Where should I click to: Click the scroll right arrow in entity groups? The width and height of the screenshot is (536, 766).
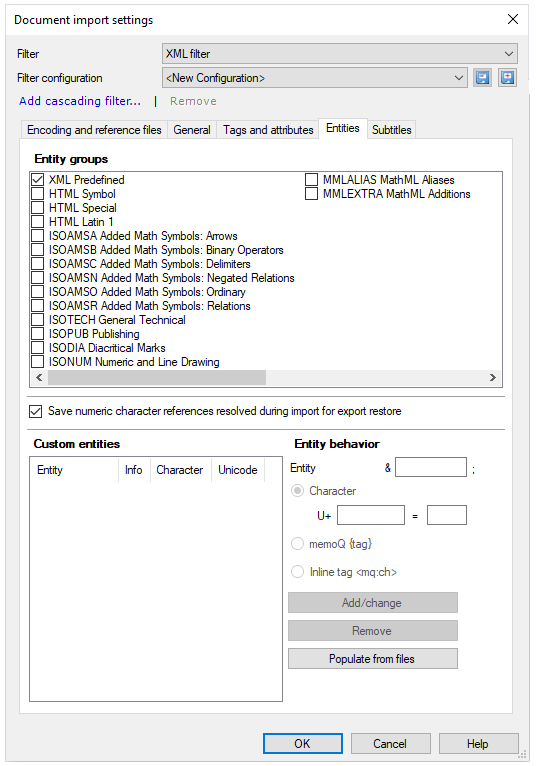pos(493,377)
